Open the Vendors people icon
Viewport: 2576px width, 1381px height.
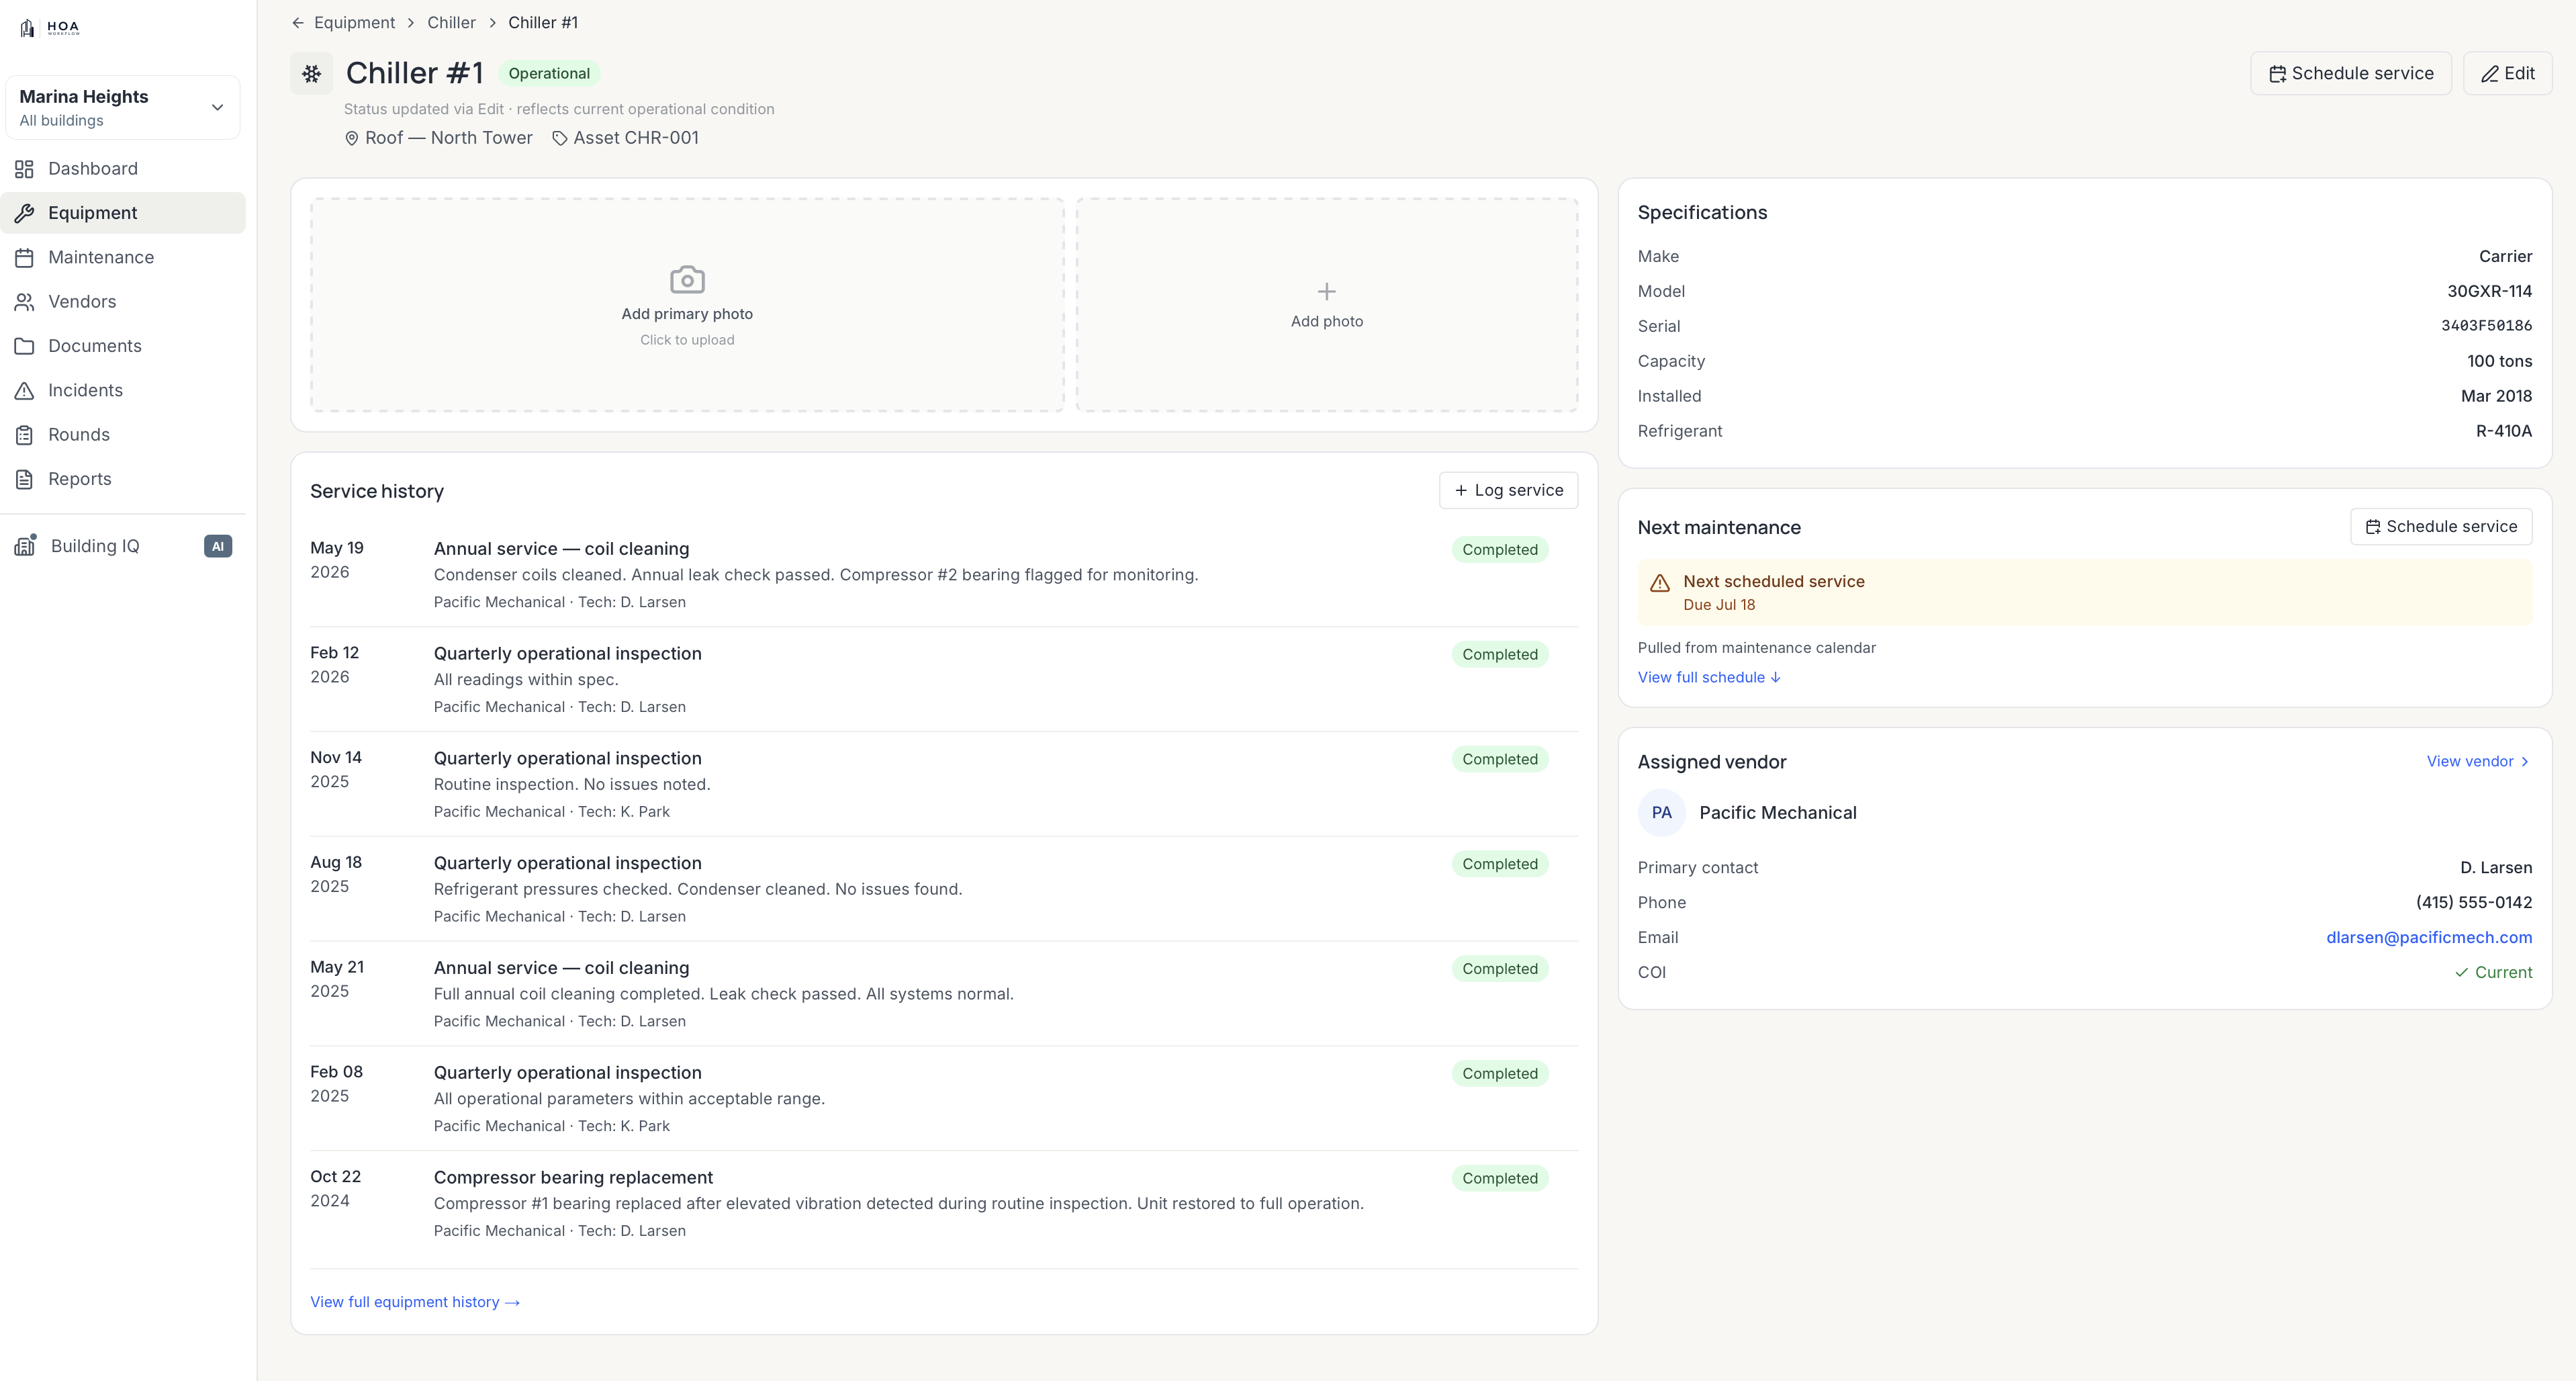pos(25,302)
